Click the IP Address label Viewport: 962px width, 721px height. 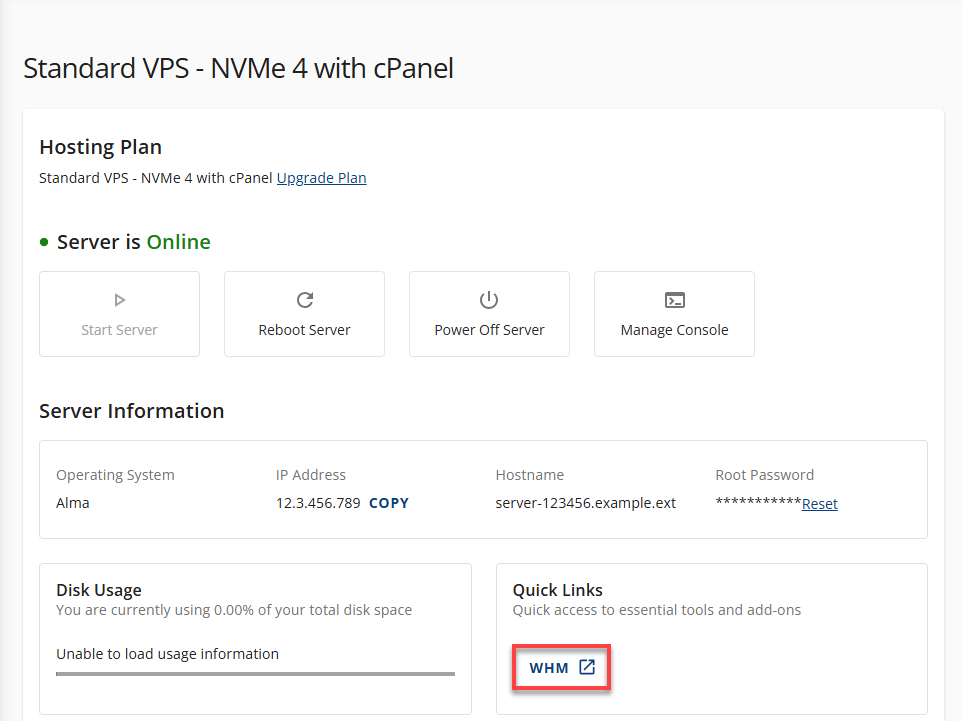click(x=310, y=475)
